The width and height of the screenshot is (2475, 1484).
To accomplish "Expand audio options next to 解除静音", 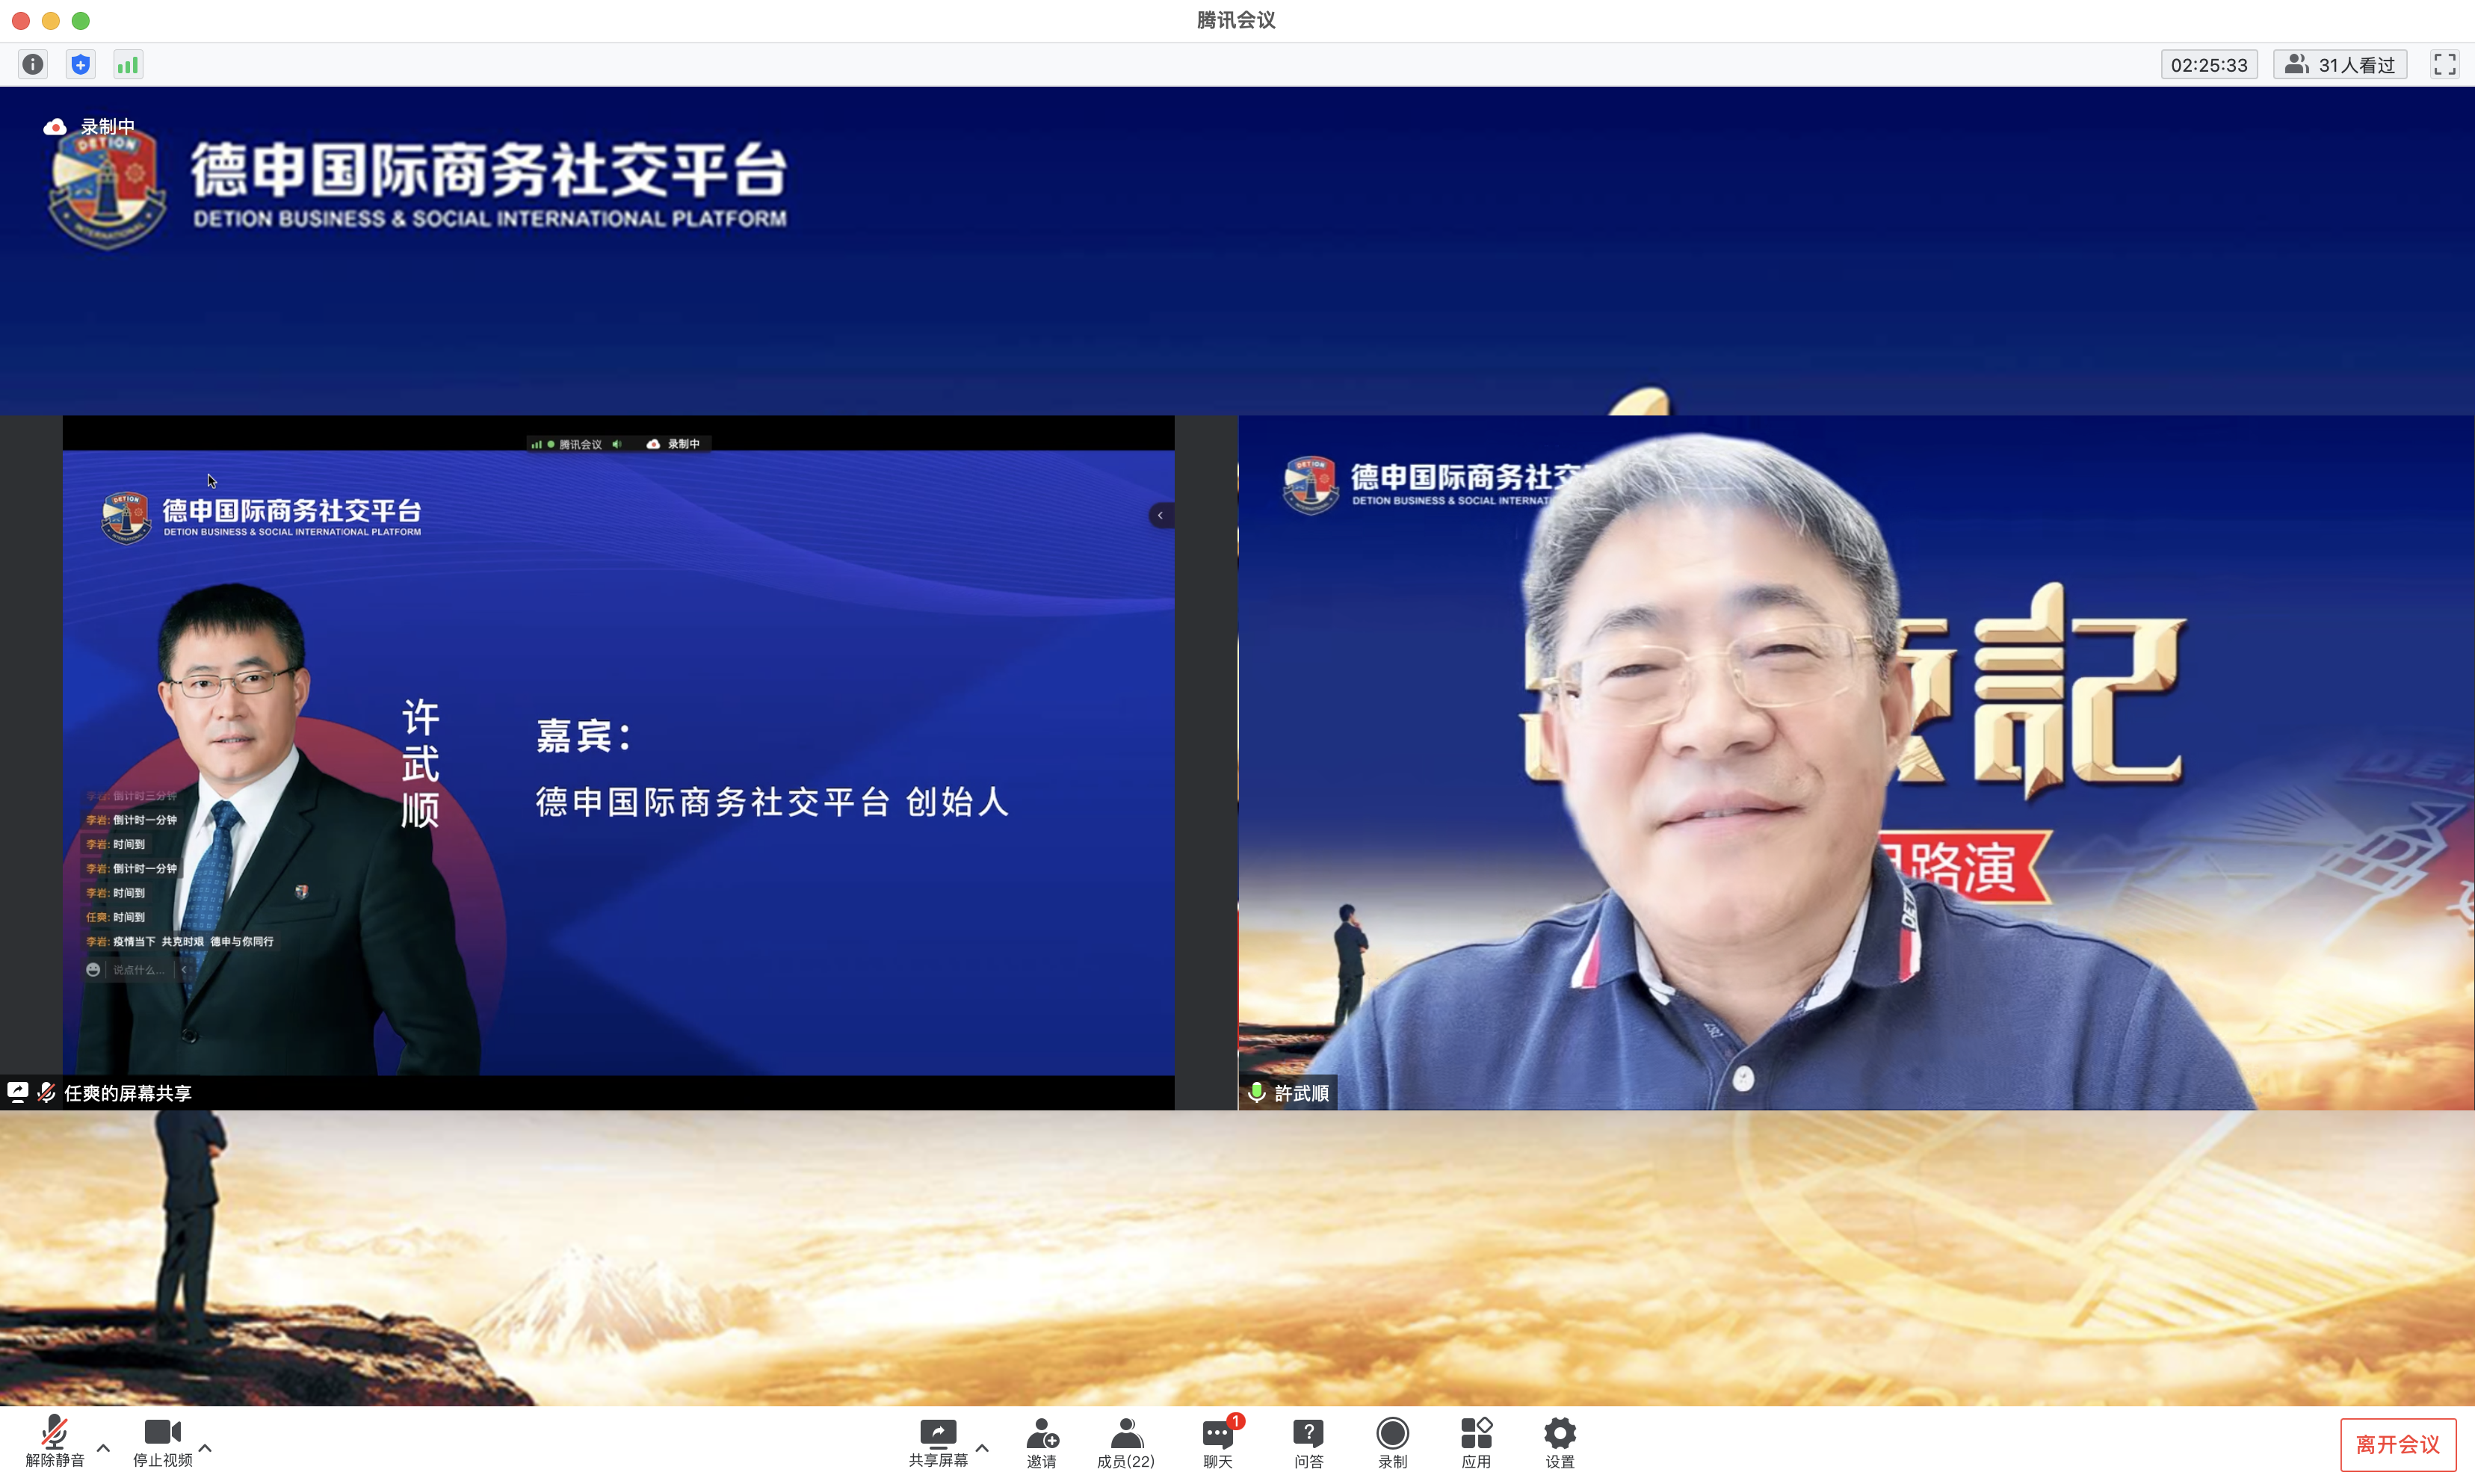I will pos(103,1447).
